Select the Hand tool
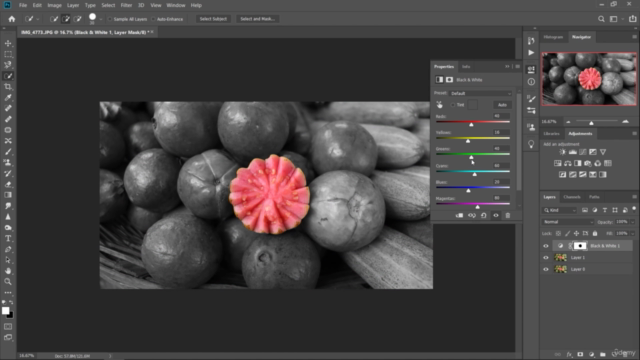Image resolution: width=640 pixels, height=360 pixels. (8, 271)
